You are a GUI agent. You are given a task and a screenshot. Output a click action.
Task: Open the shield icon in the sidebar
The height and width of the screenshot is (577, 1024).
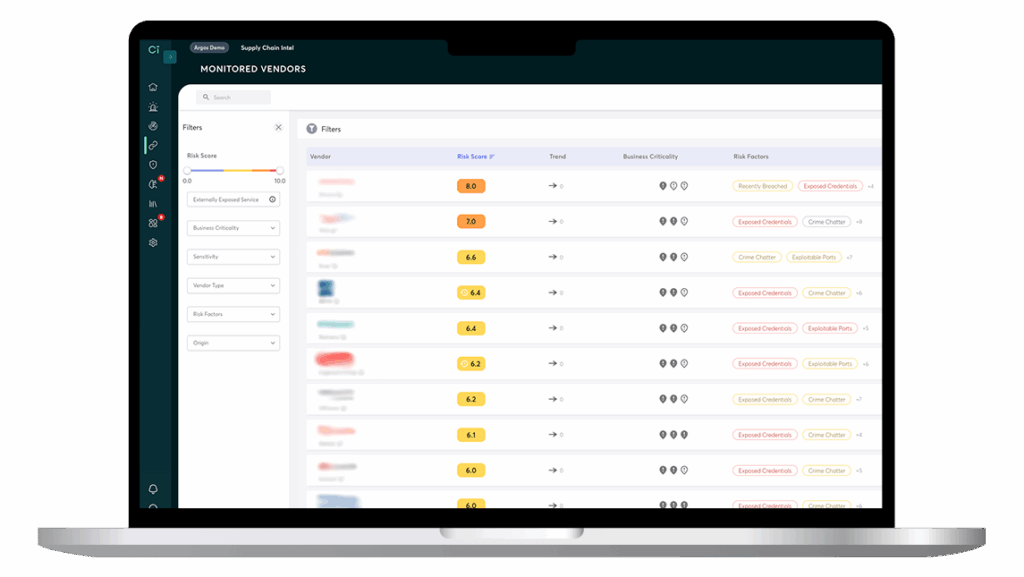tap(153, 165)
